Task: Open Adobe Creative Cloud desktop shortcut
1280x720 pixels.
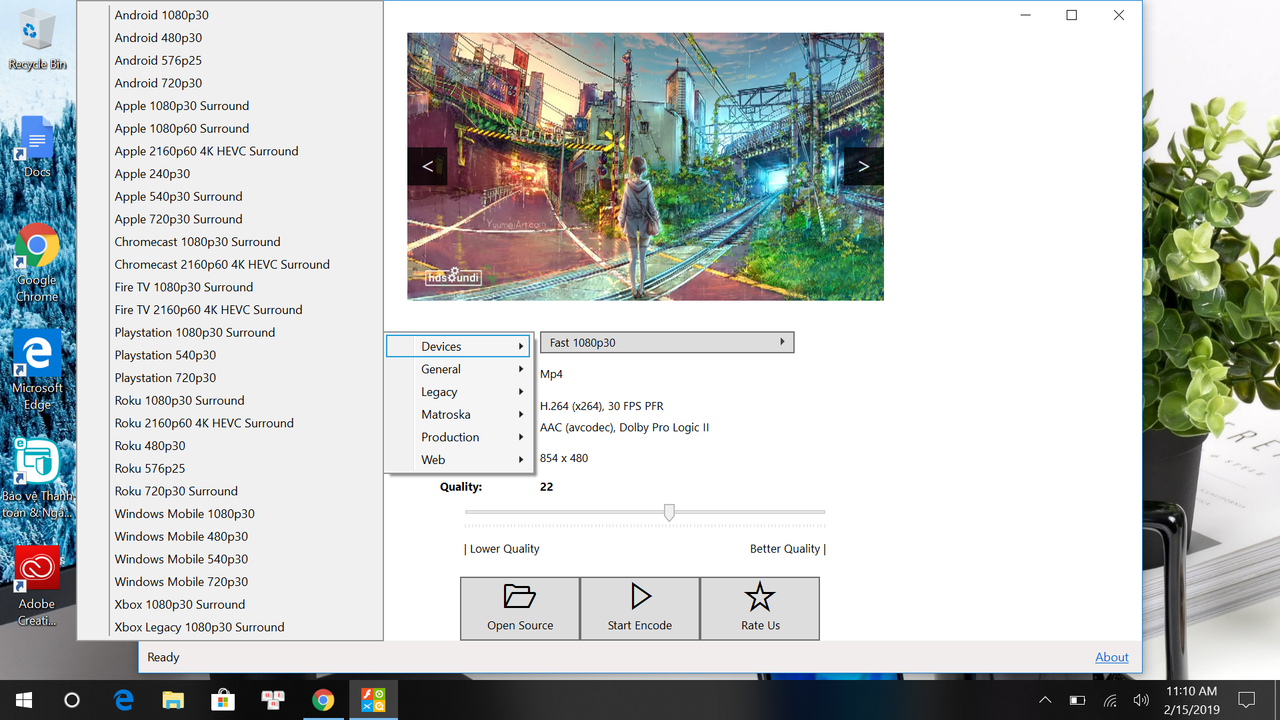Action: pyautogui.click(x=37, y=587)
